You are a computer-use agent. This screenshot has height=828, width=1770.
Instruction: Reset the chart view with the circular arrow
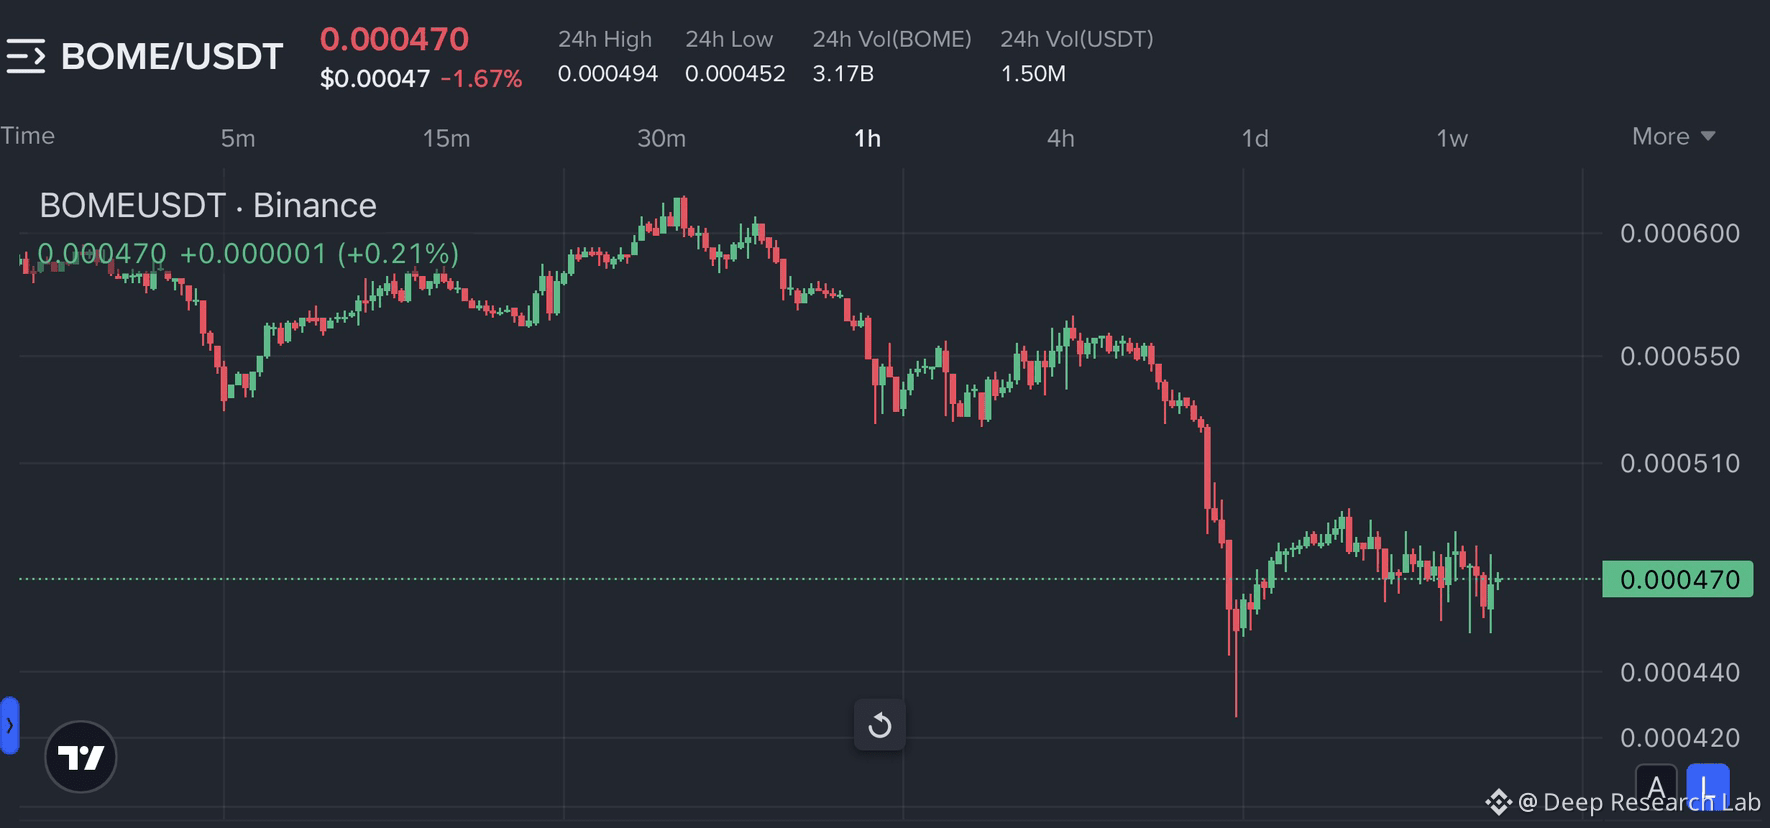pos(880,725)
